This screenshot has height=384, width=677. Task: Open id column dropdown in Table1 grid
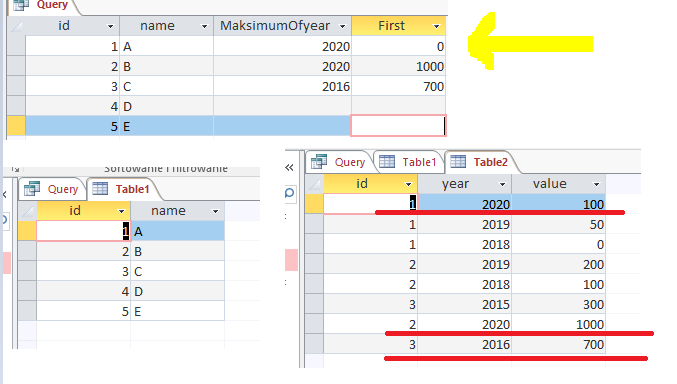121,211
